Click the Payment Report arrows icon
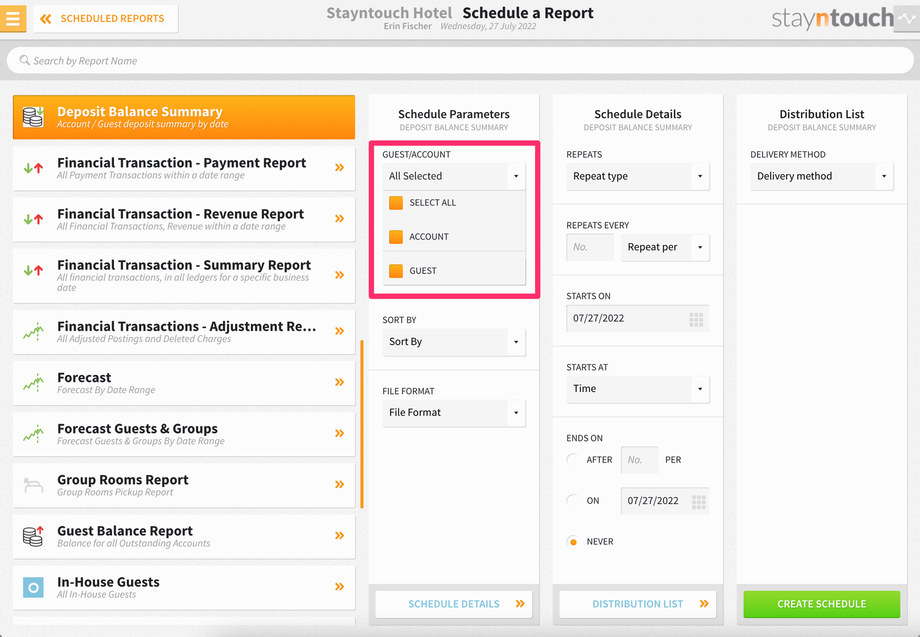920x637 pixels. tap(33, 168)
